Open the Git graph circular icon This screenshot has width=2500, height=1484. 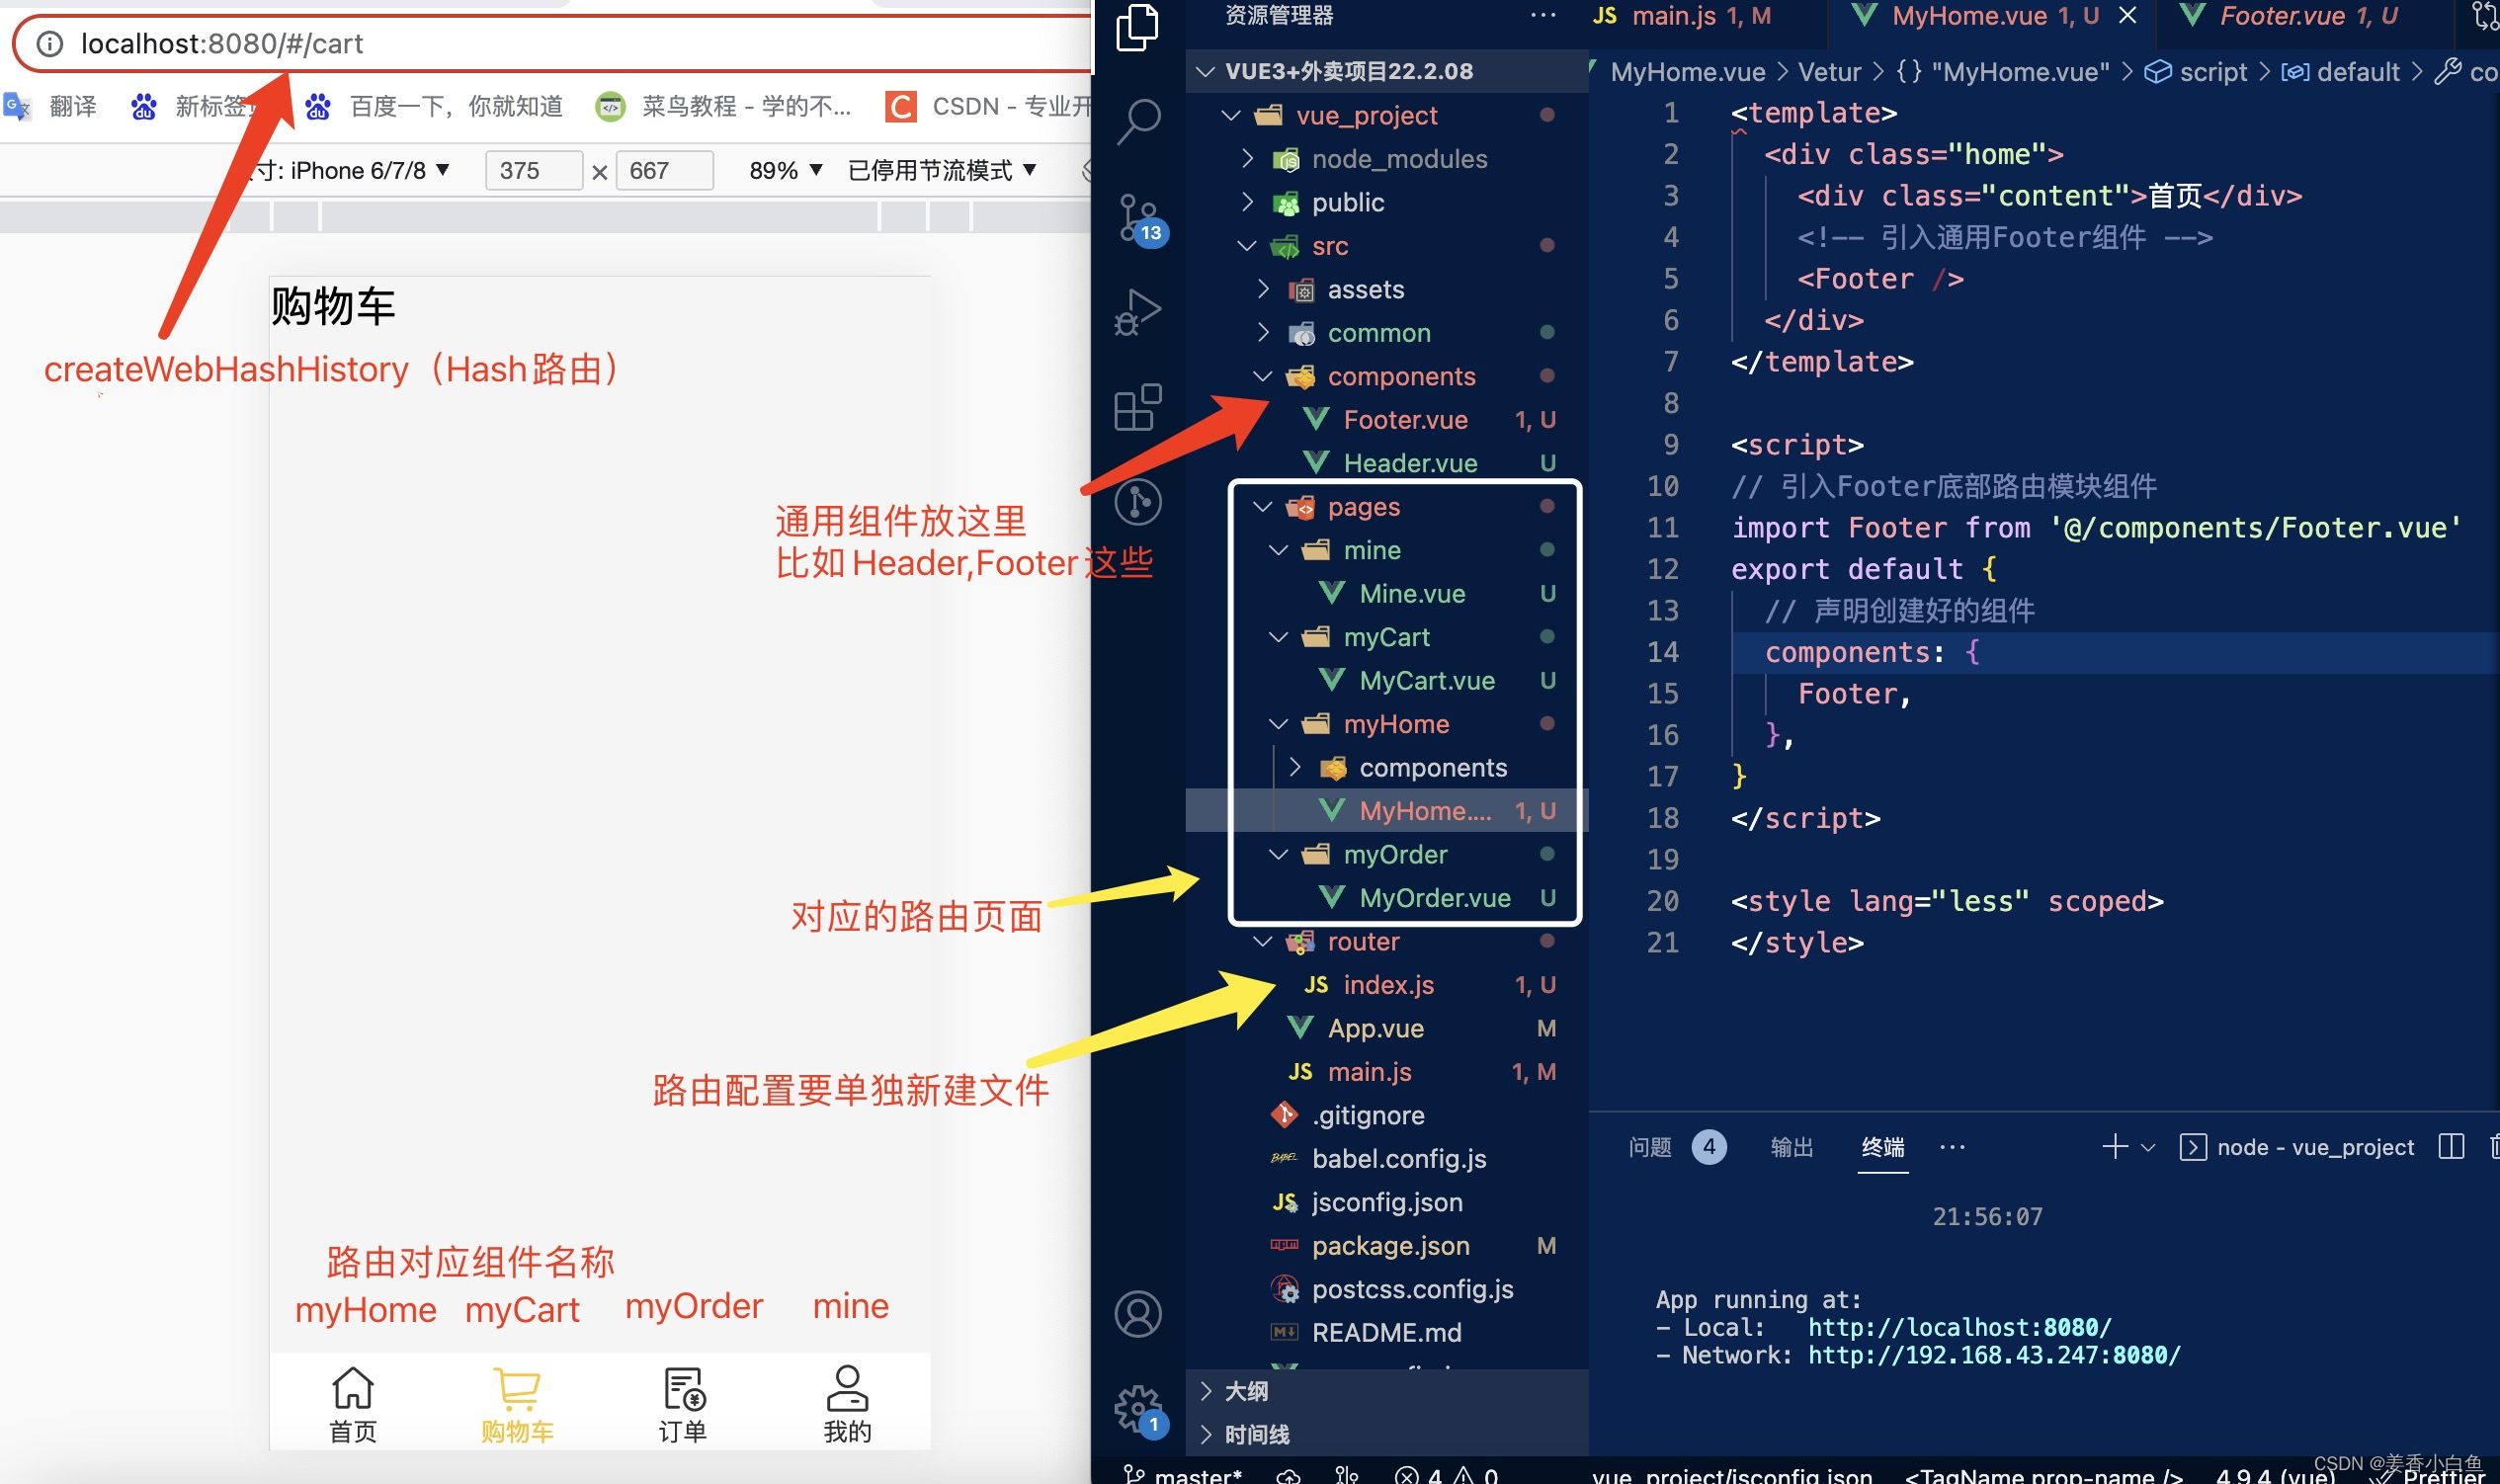coord(1138,501)
